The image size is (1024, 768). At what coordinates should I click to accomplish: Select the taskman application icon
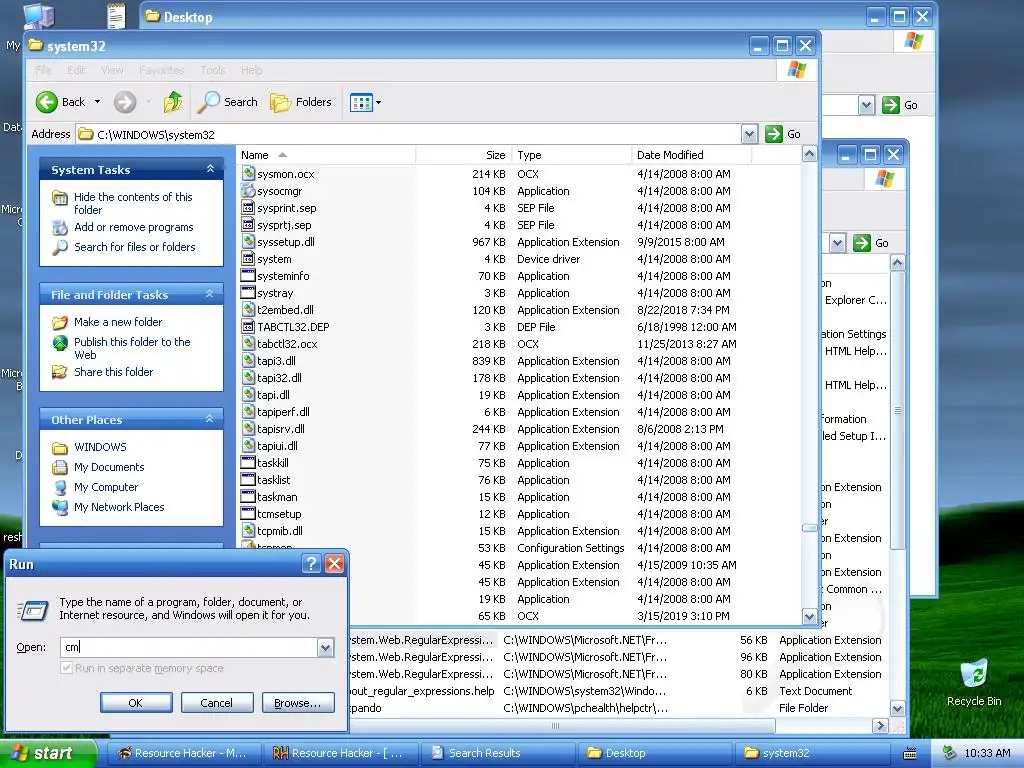coord(248,496)
